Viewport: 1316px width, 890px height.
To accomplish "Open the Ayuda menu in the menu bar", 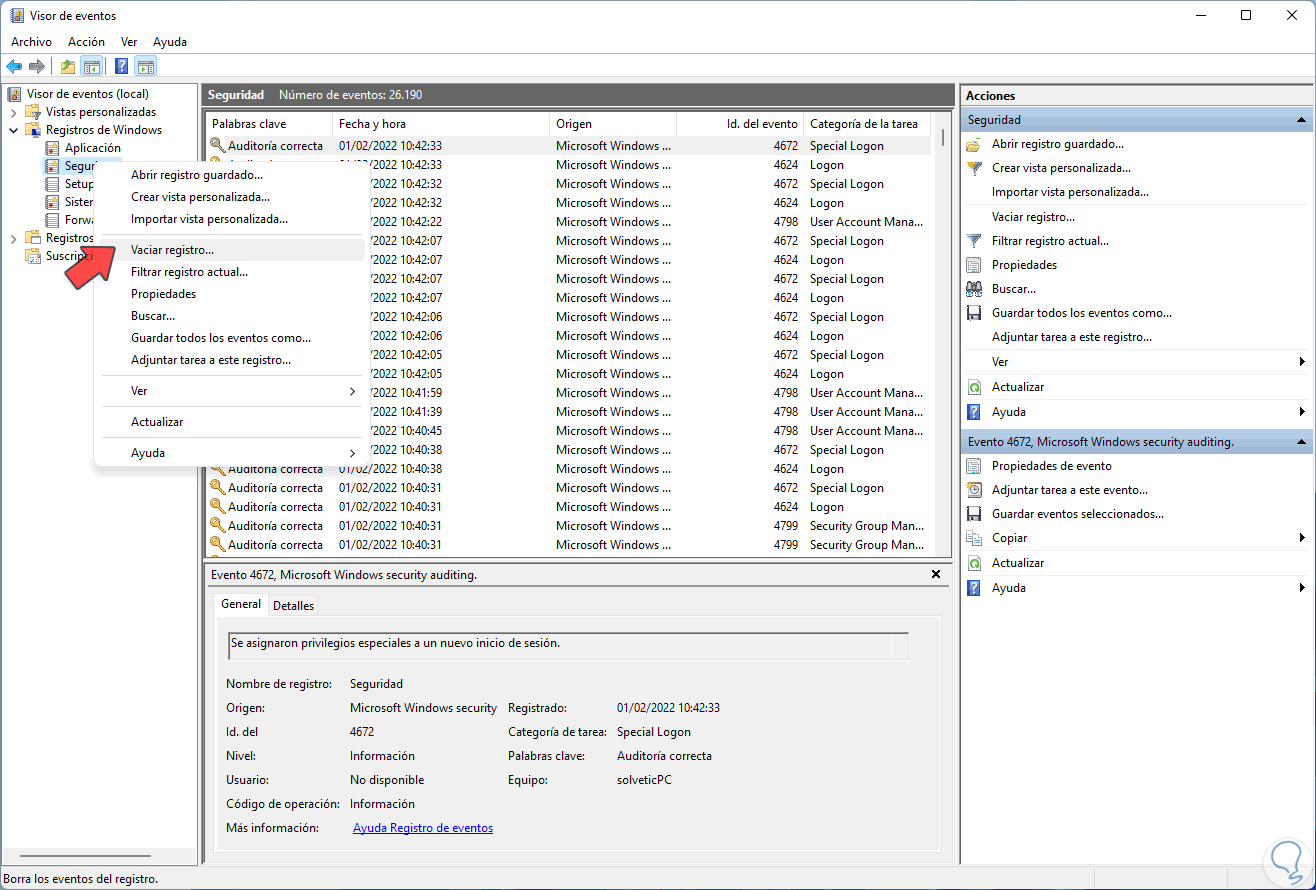I will 170,42.
